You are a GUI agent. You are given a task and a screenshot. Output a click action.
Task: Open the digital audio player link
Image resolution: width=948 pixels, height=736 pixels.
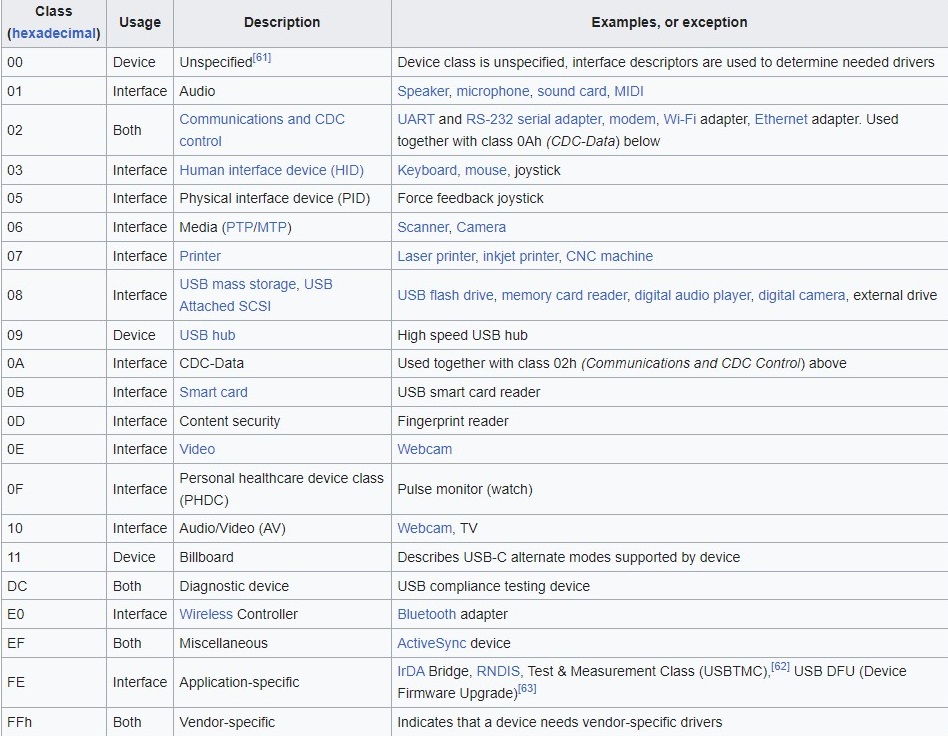click(692, 295)
